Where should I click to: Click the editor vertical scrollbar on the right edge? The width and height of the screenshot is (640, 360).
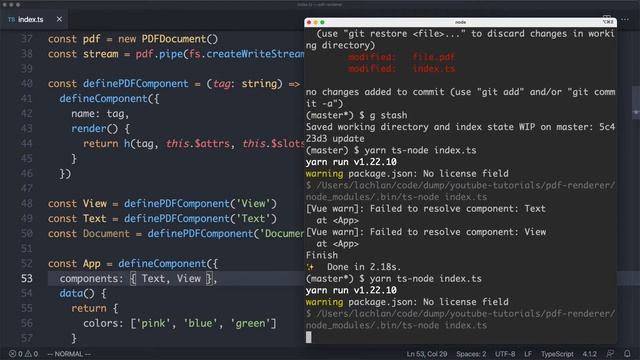(x=636, y=102)
